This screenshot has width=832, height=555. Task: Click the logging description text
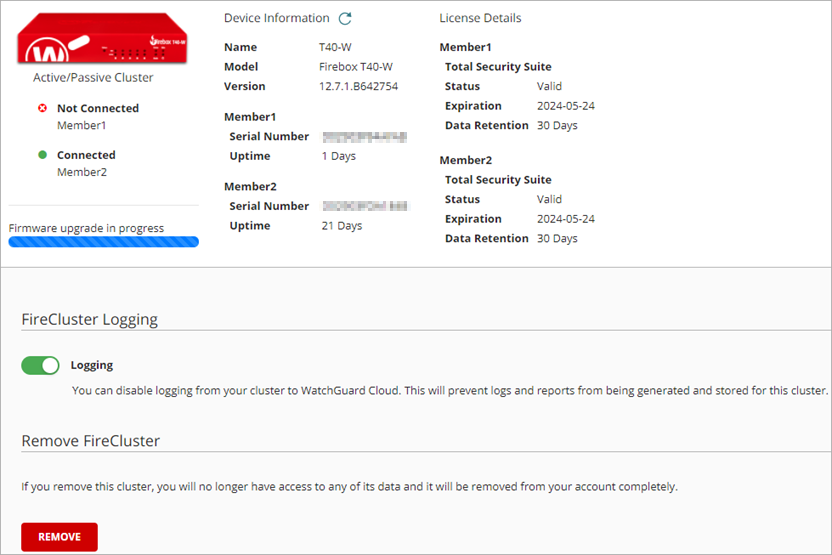click(x=450, y=391)
